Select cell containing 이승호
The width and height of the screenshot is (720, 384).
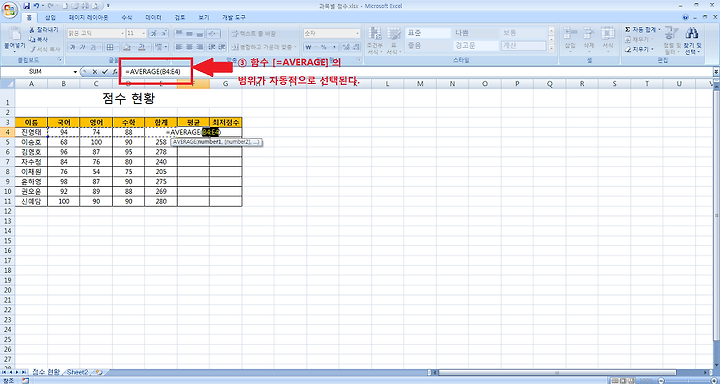(31, 142)
